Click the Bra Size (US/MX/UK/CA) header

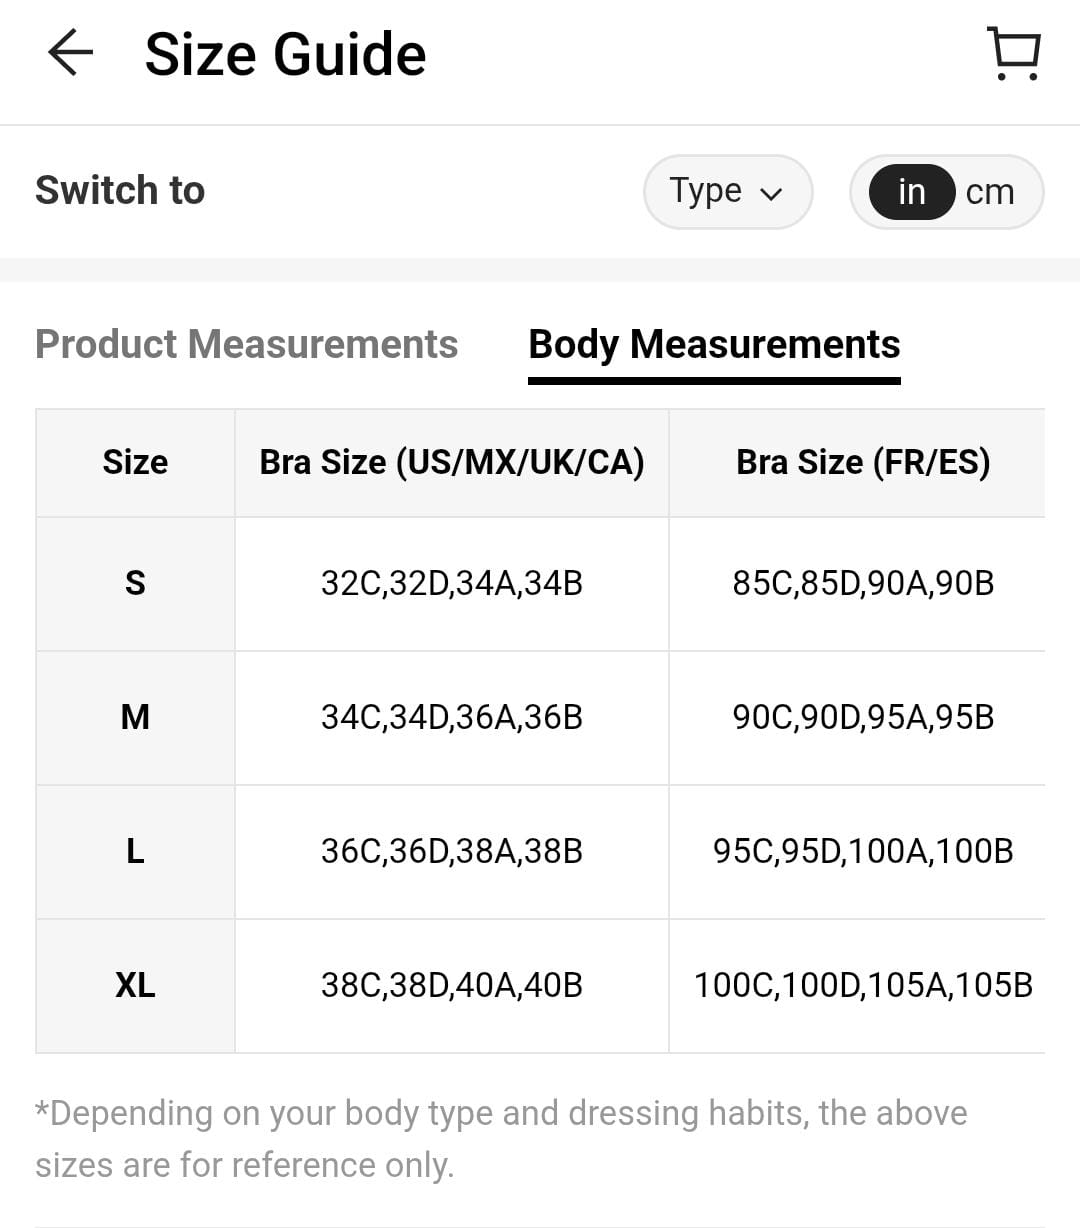[x=452, y=462]
